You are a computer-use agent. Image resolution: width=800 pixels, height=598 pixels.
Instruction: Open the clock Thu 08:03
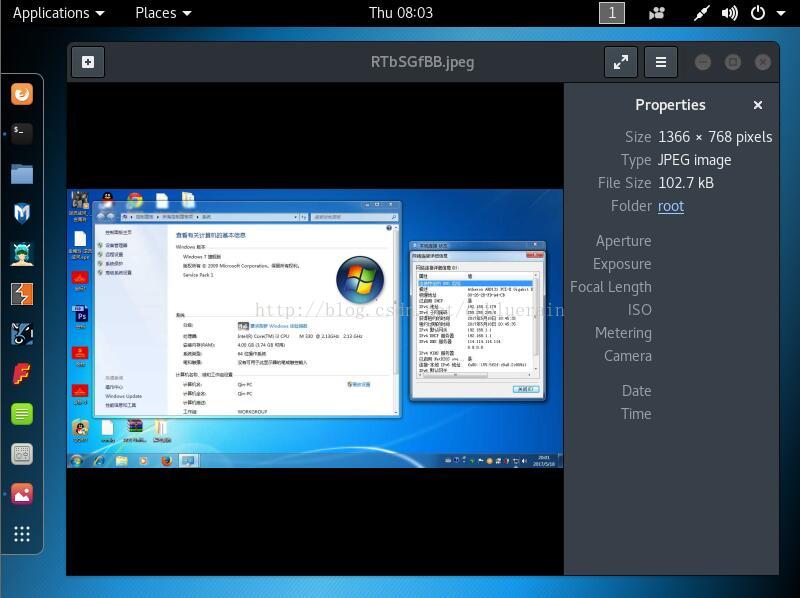click(401, 13)
